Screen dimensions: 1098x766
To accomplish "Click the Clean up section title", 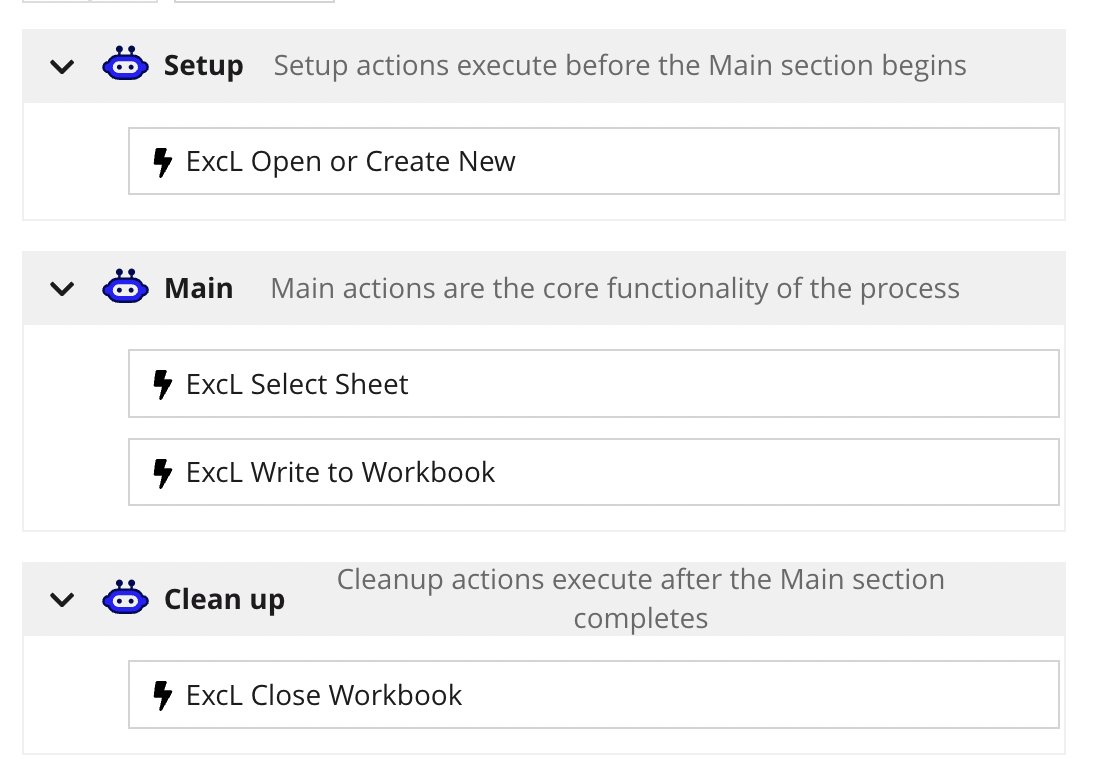I will (x=225, y=599).
